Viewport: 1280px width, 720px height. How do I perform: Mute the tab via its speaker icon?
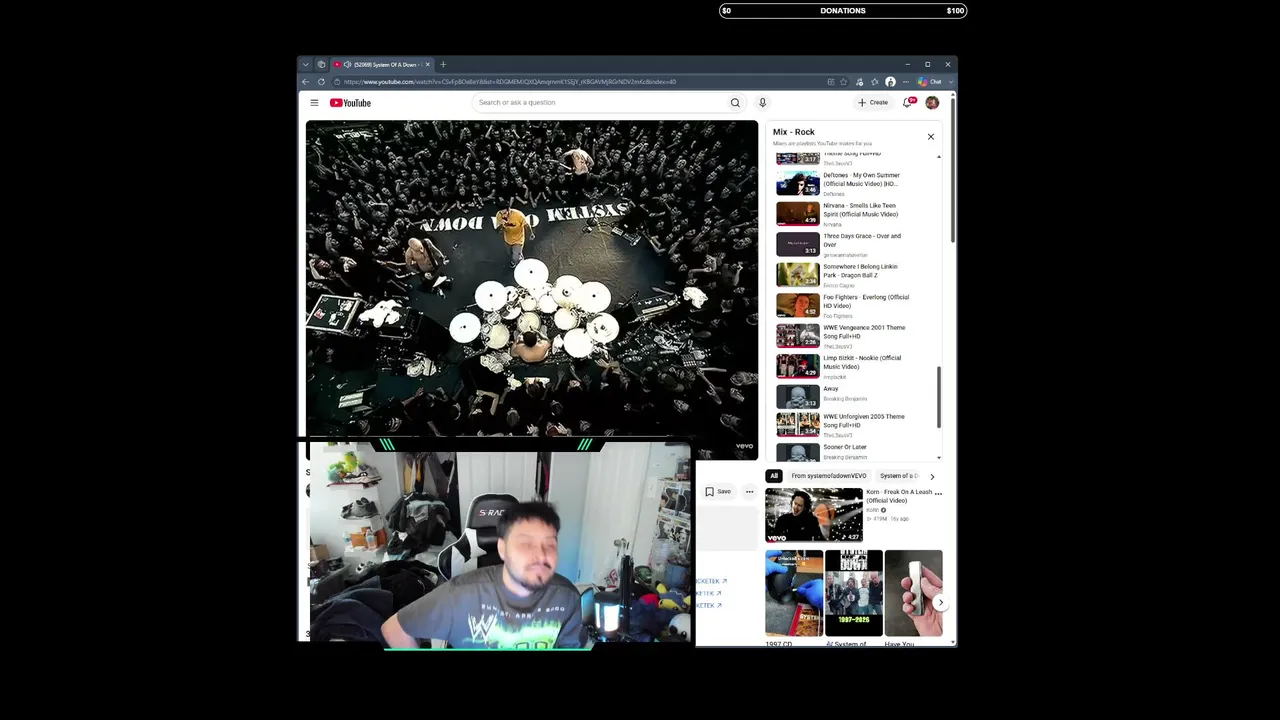347,65
